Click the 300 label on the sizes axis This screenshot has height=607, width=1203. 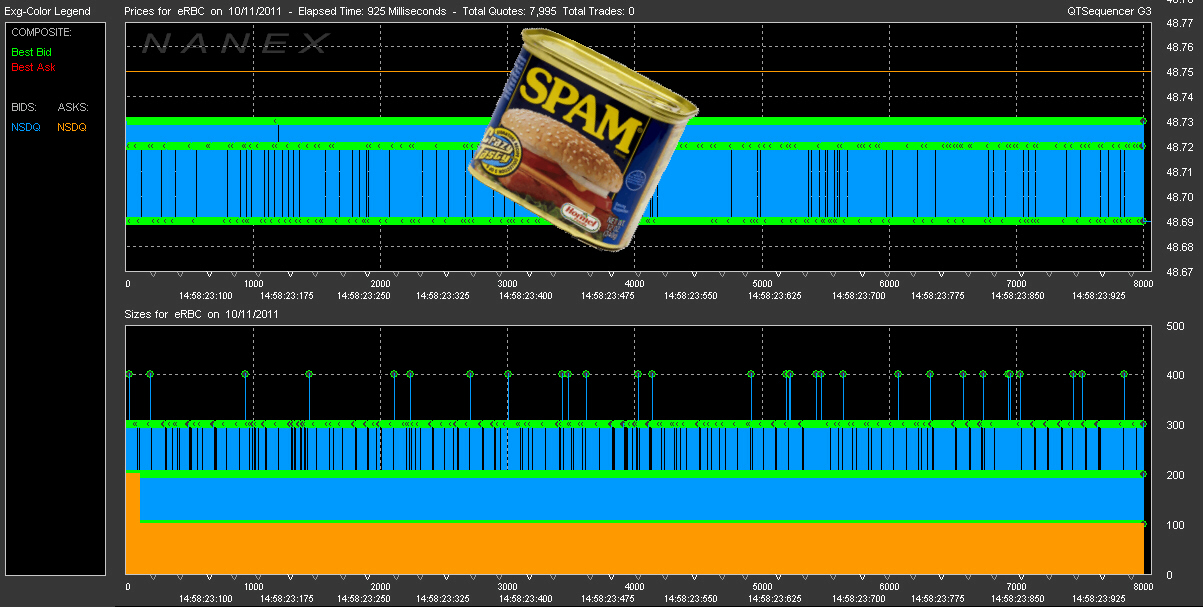[x=1175, y=426]
